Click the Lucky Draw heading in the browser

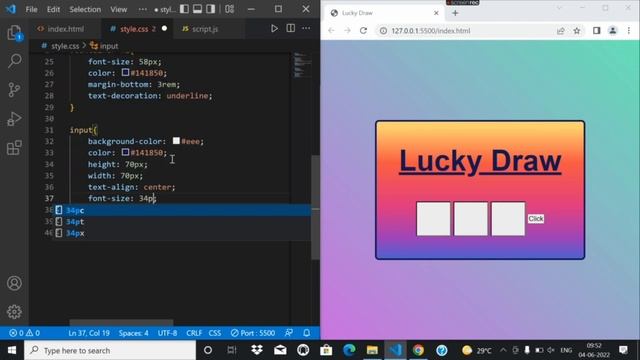480,161
